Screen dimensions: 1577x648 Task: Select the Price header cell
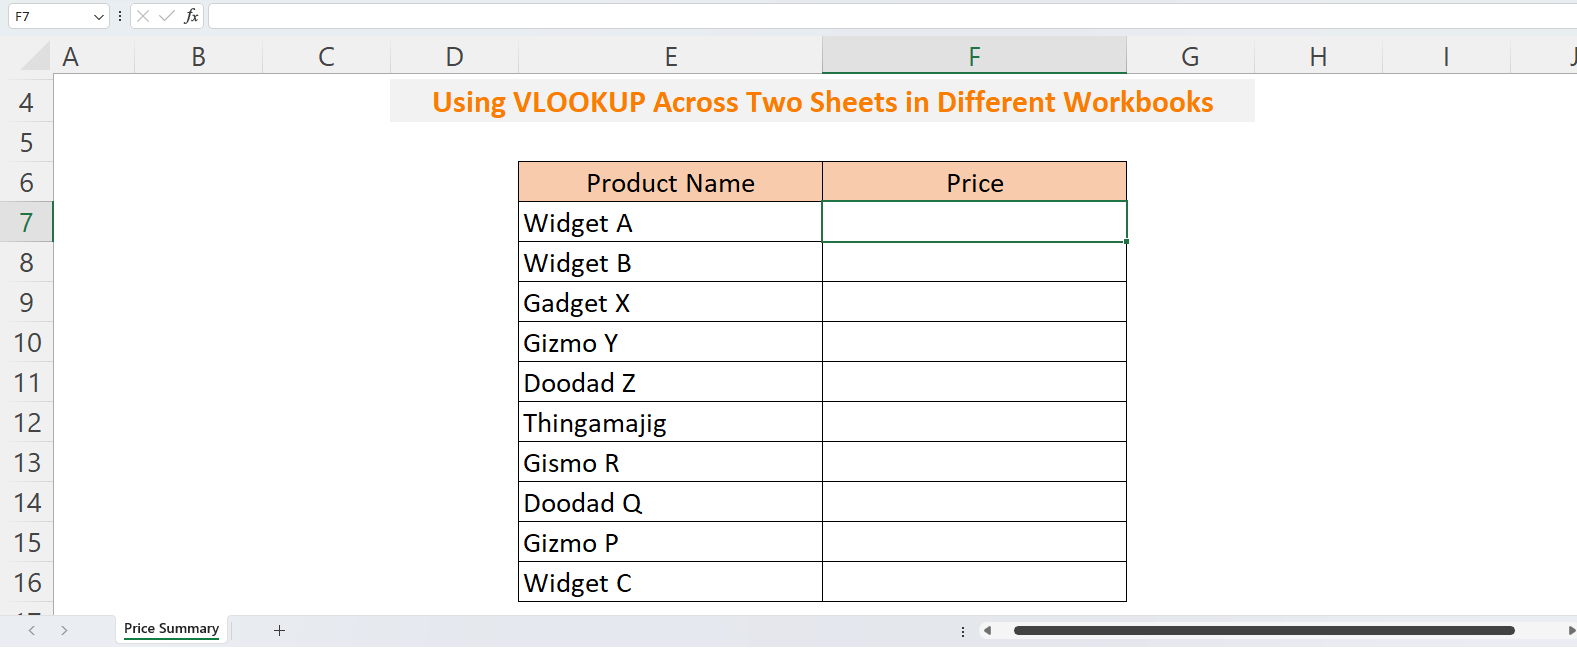pos(973,182)
